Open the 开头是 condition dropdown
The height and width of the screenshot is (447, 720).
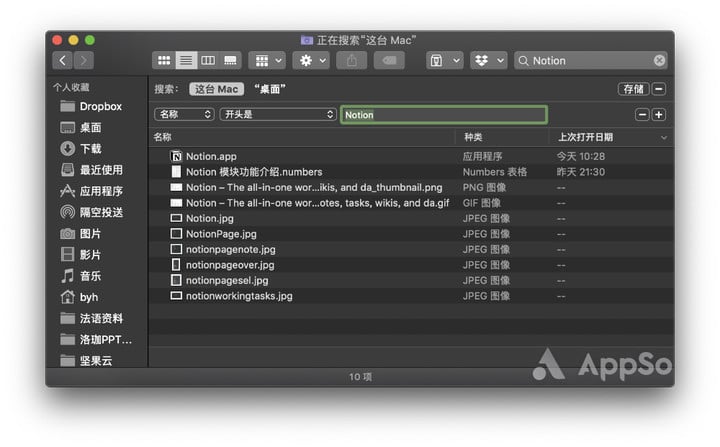[278, 114]
